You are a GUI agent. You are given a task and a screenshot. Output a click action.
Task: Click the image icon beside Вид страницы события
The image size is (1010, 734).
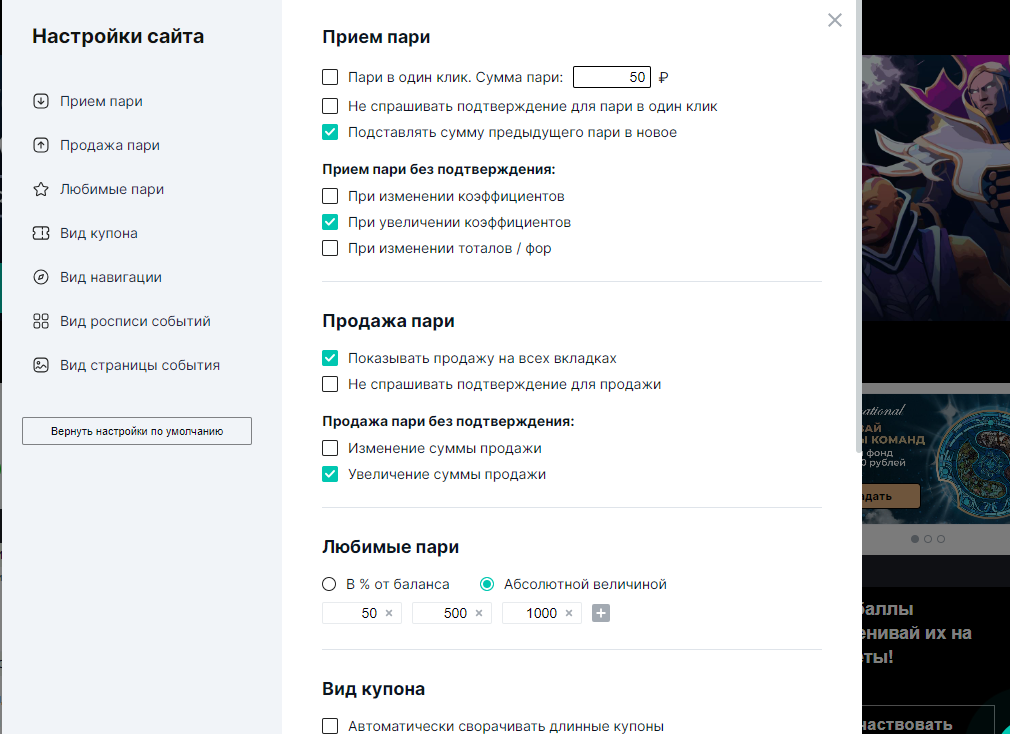click(x=41, y=365)
